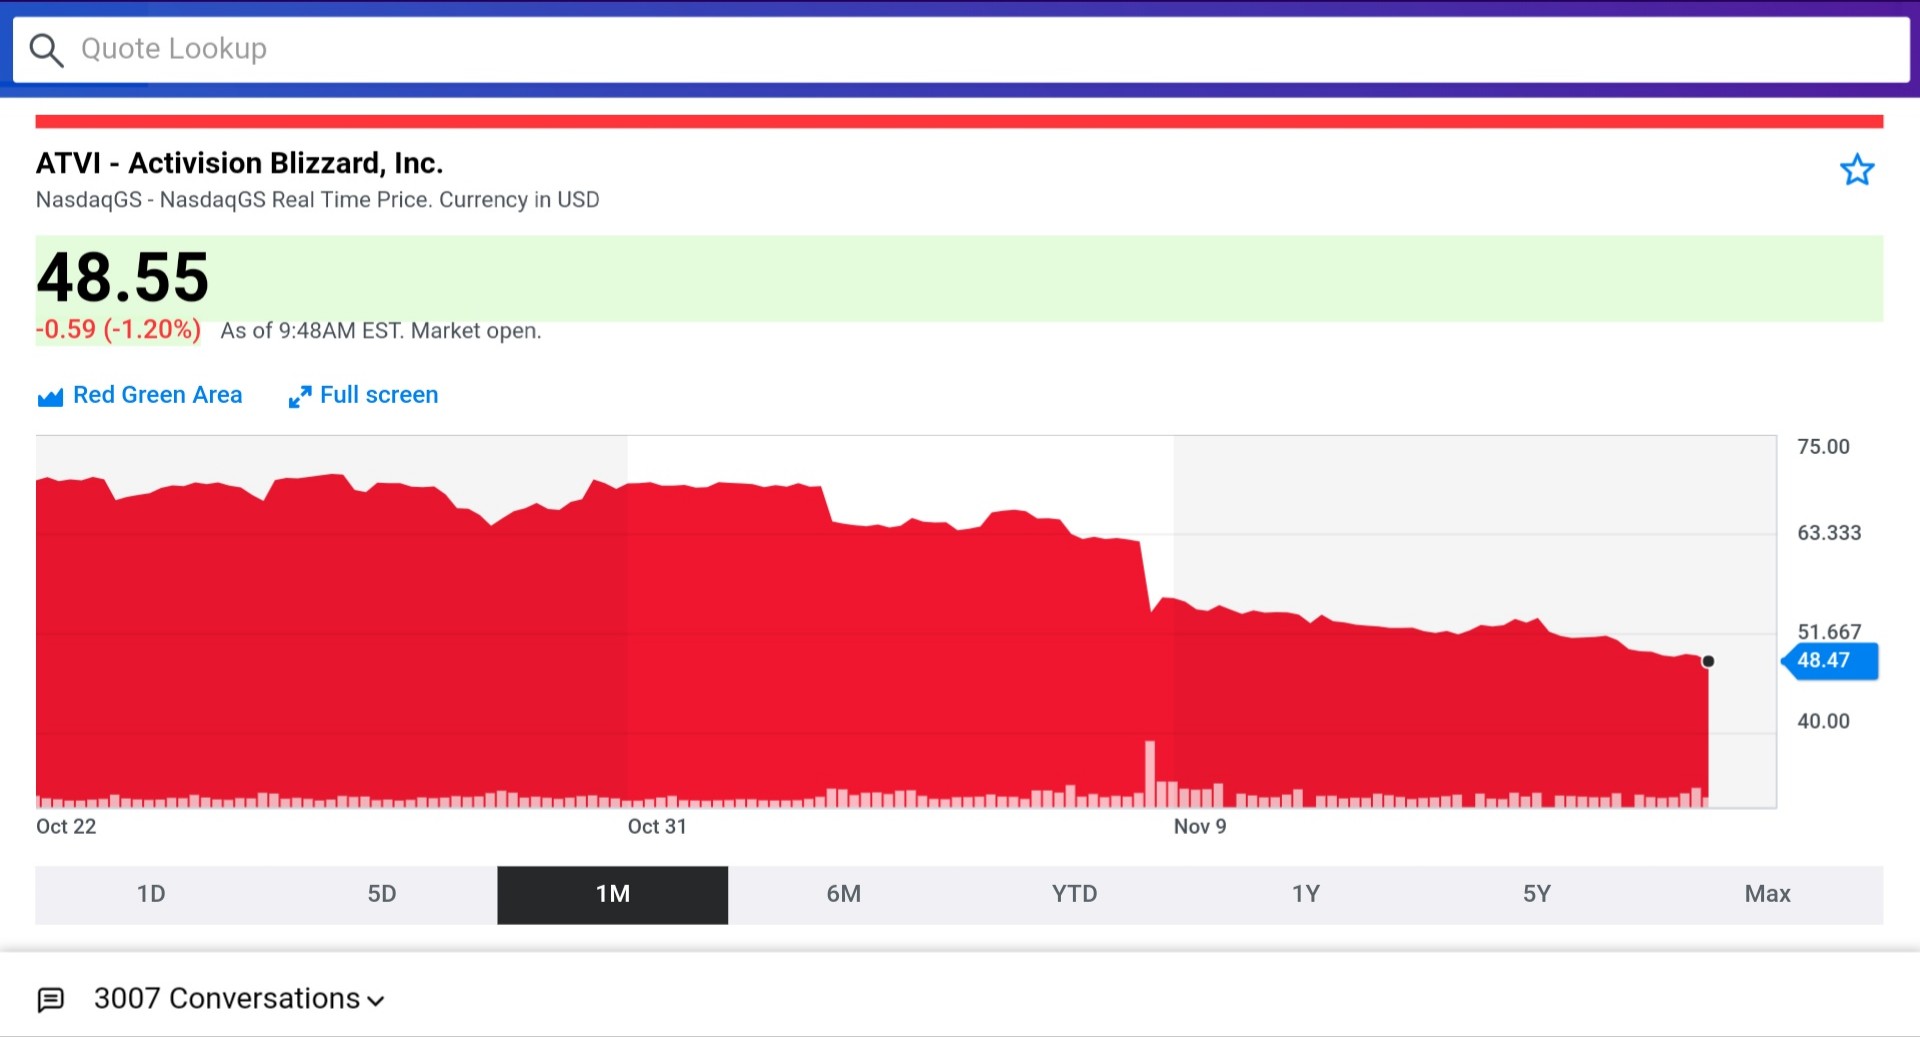
Task: Click the Oct 31 date axis label
Action: 657,826
